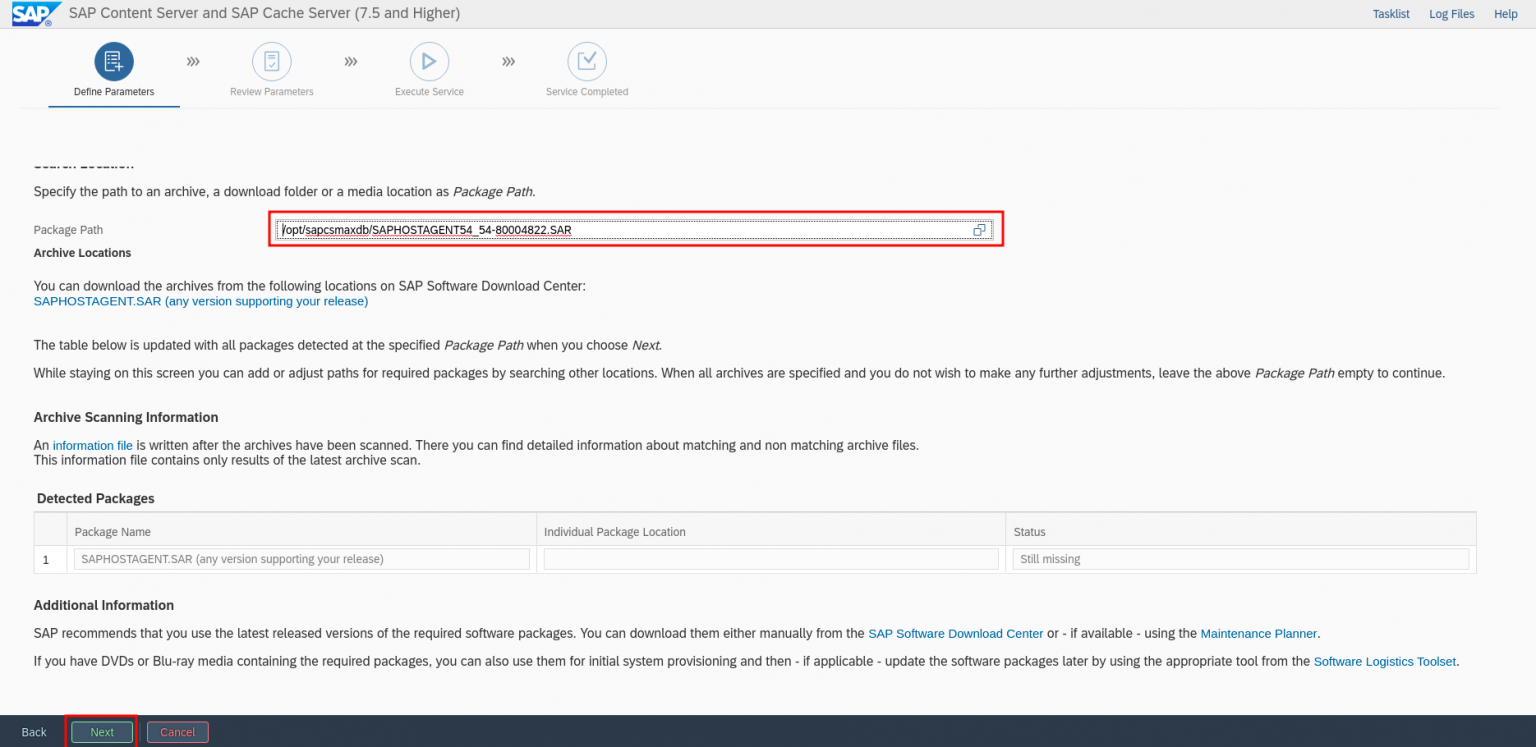Click the Review Parameters step icon

click(271, 62)
